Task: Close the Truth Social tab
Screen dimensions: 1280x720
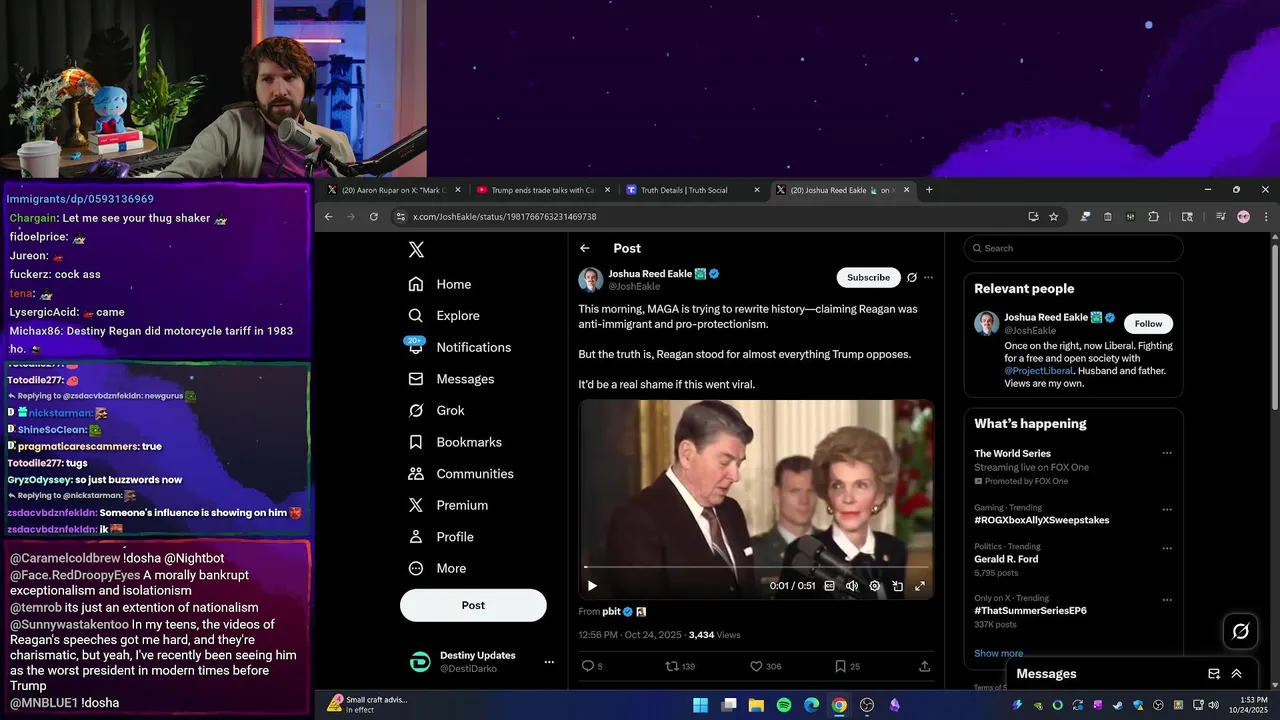Action: (x=757, y=190)
